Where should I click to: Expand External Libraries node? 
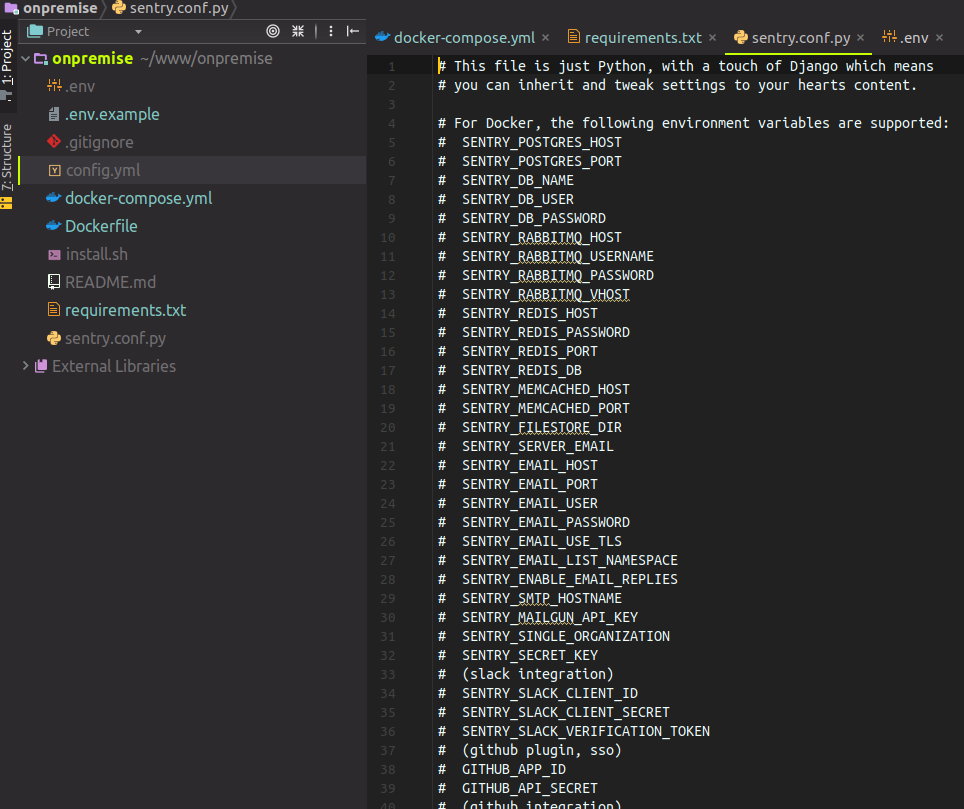pos(25,366)
